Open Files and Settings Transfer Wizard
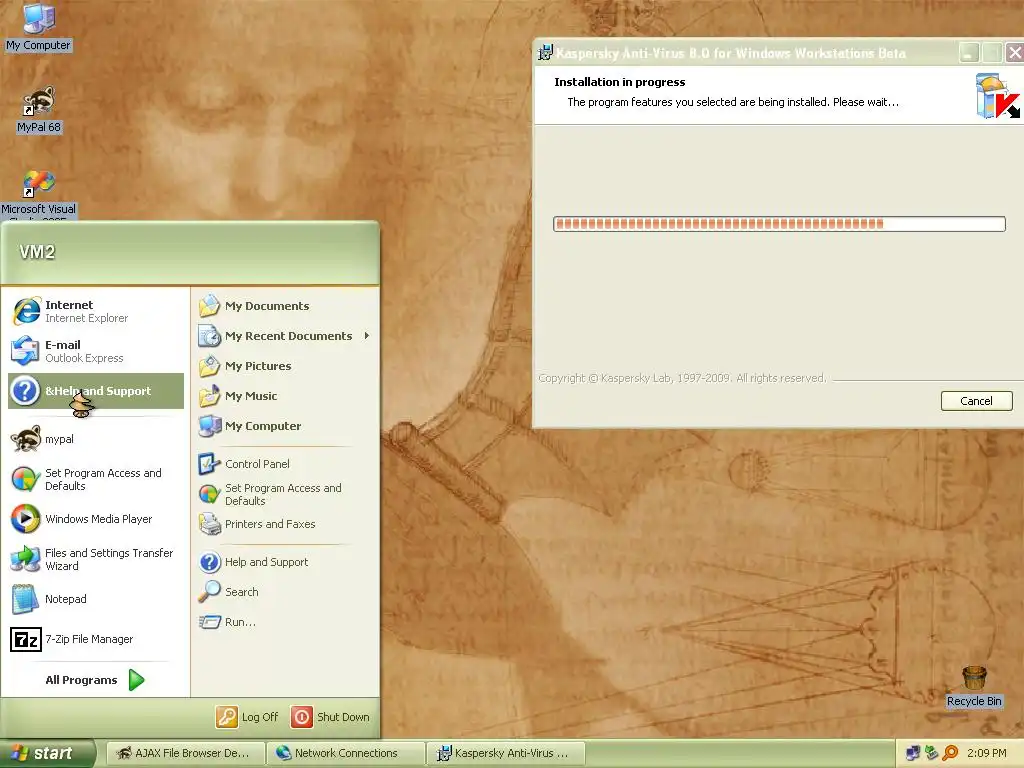 click(96, 559)
